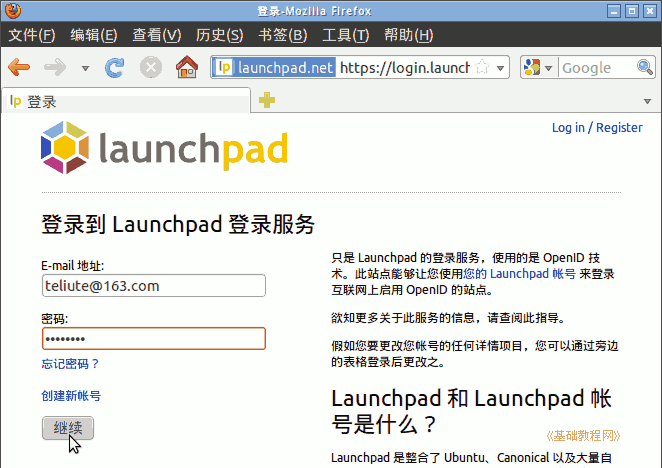This screenshot has height=468, width=662.
Task: Click the search magnifier icon
Action: pyautogui.click(x=646, y=68)
